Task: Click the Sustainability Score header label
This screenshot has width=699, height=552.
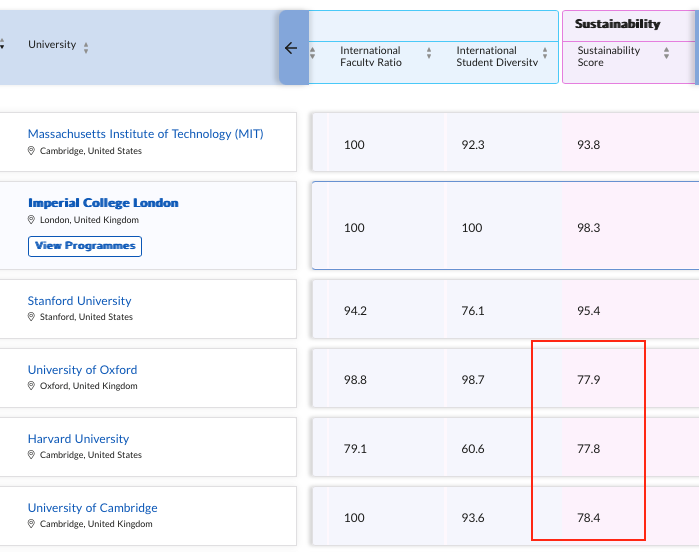Action: [609, 56]
